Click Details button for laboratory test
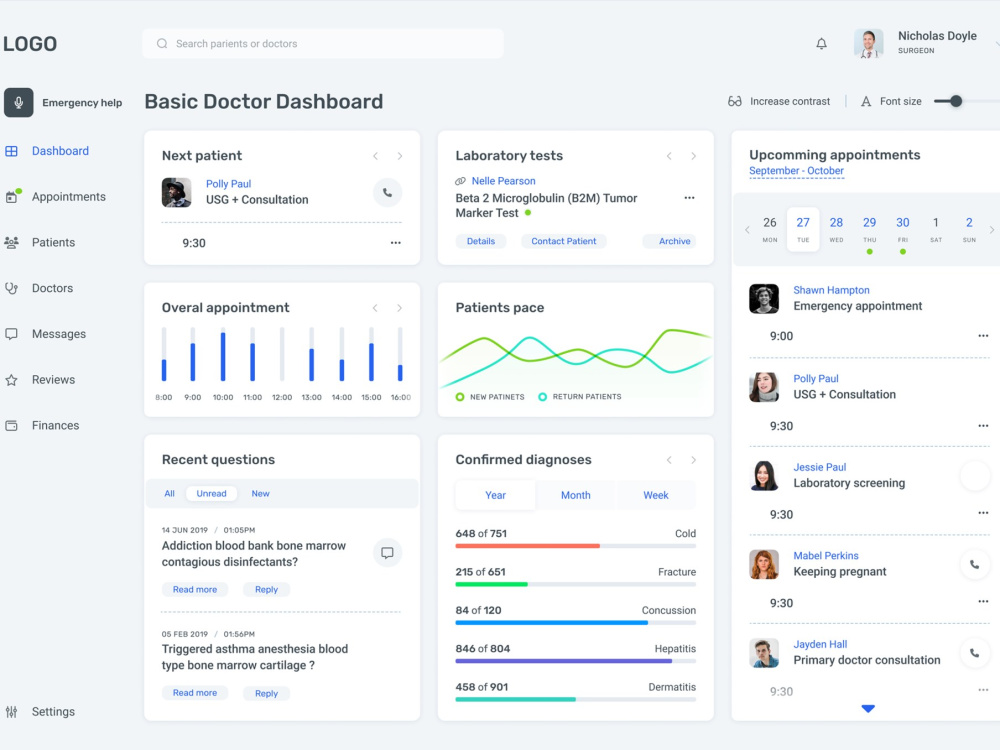Image resolution: width=1000 pixels, height=750 pixels. (x=481, y=241)
